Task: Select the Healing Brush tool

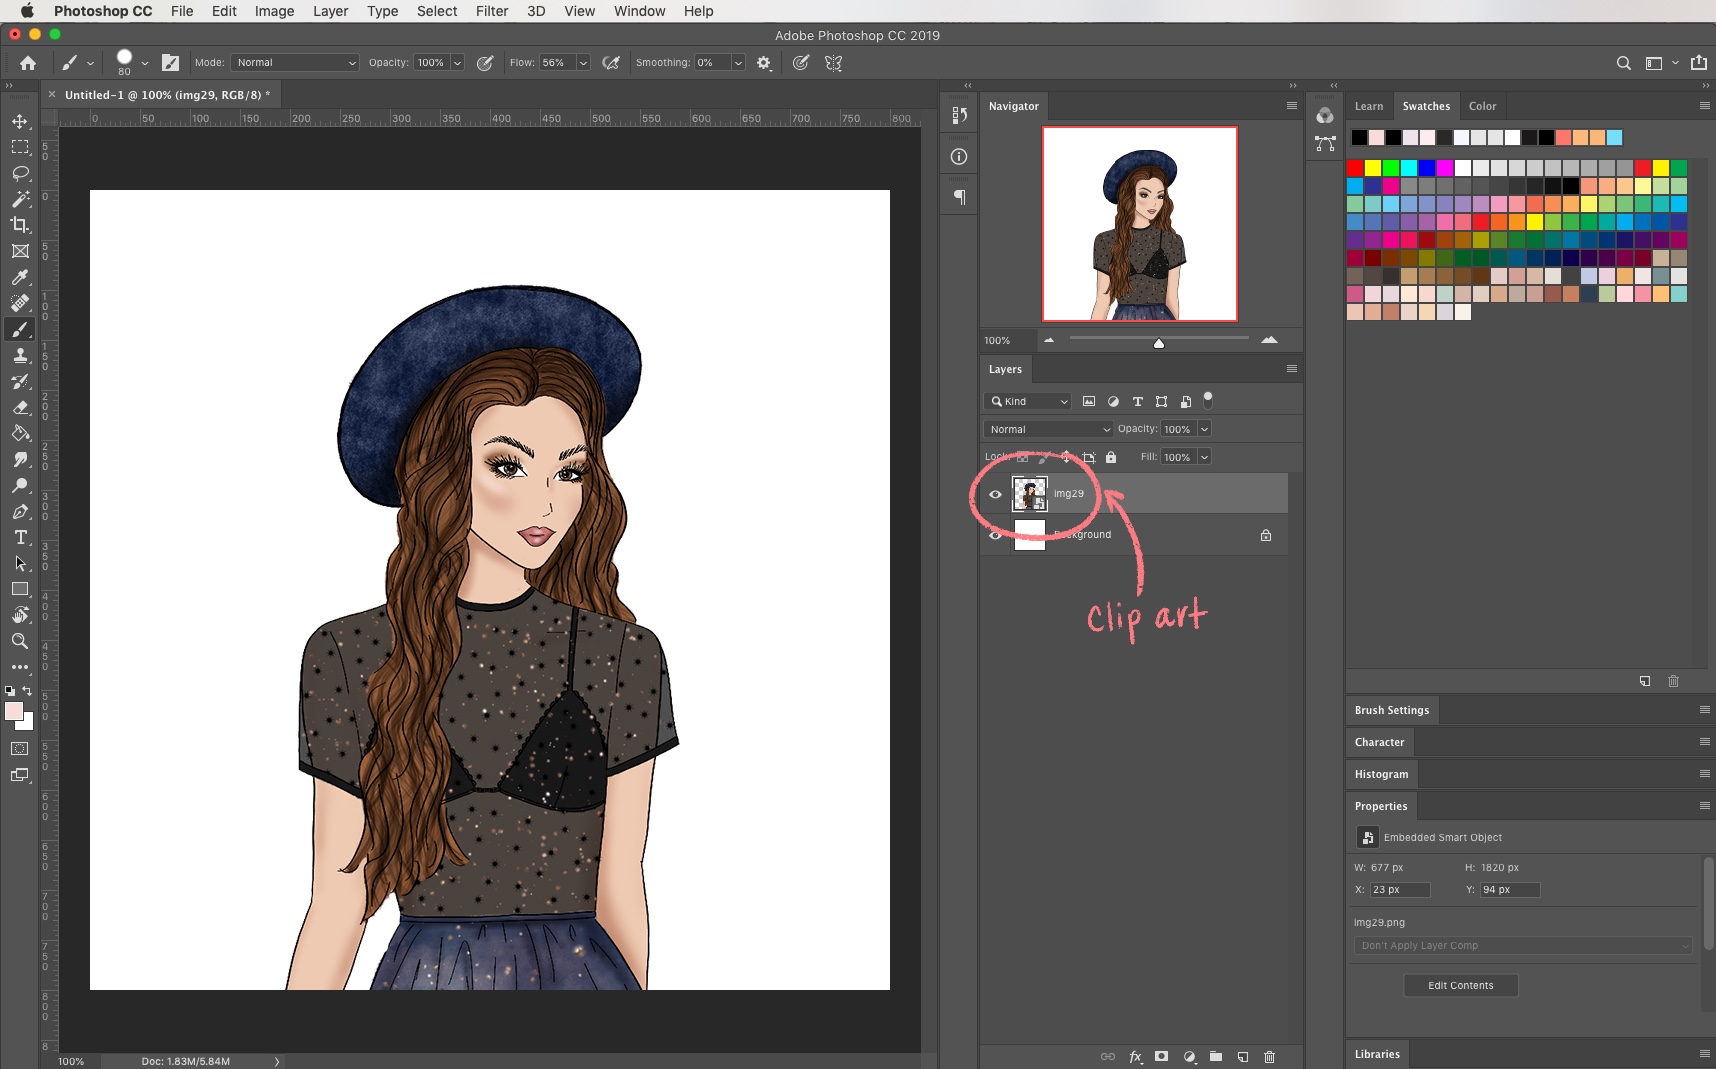Action: tap(20, 303)
